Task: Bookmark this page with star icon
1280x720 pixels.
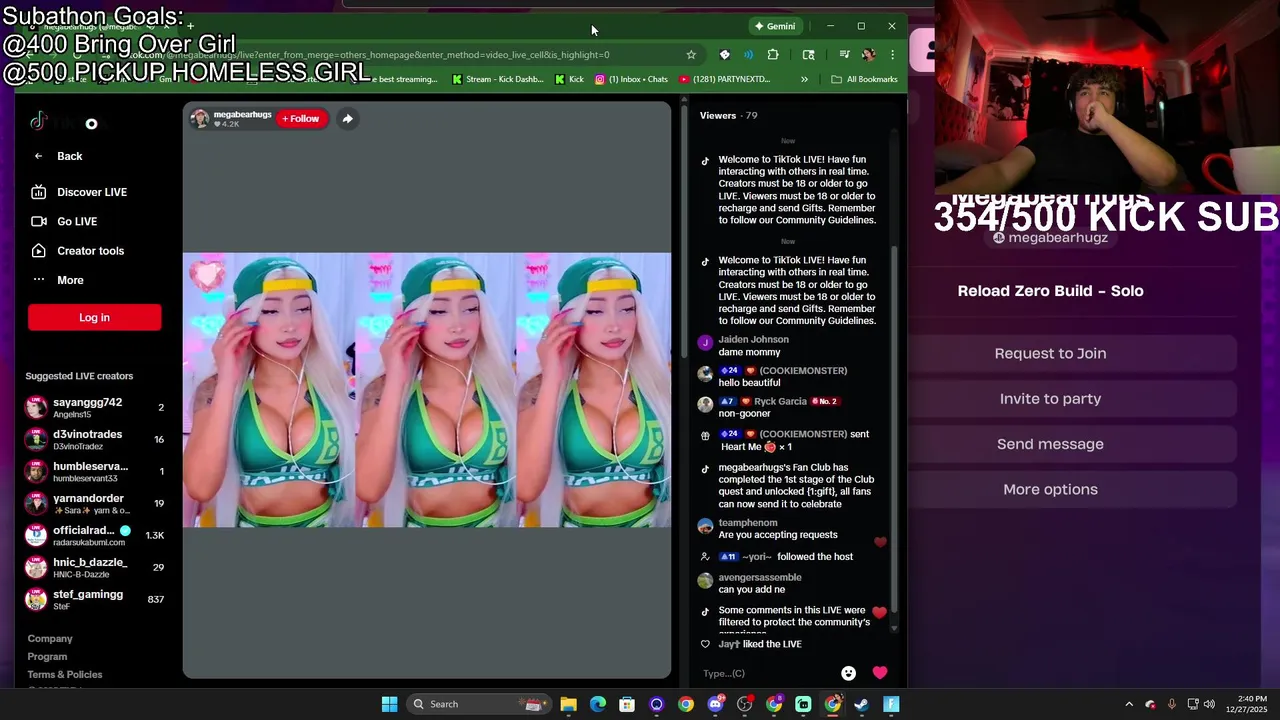Action: point(691,55)
